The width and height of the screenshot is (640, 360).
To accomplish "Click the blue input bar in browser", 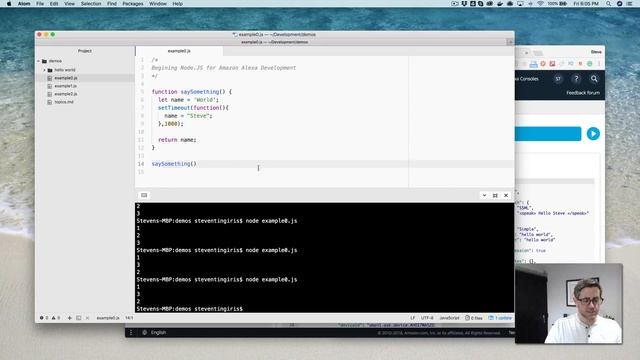I will tap(548, 134).
